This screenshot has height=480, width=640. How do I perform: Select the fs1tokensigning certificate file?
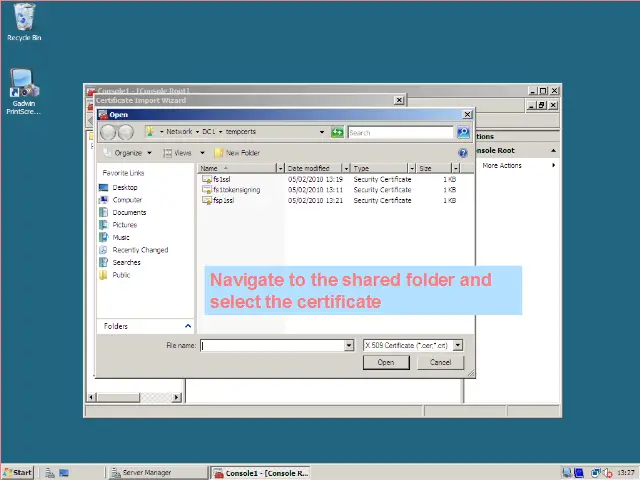pos(235,189)
